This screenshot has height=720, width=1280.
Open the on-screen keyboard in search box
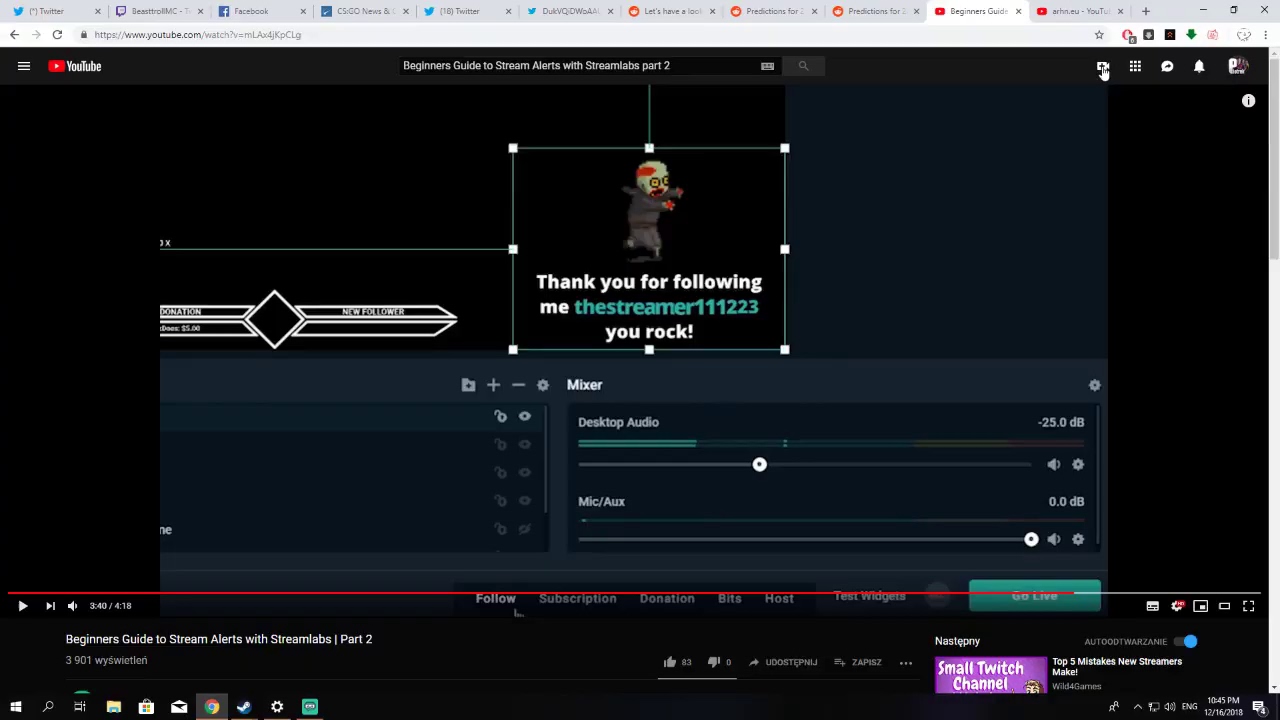pos(767,66)
